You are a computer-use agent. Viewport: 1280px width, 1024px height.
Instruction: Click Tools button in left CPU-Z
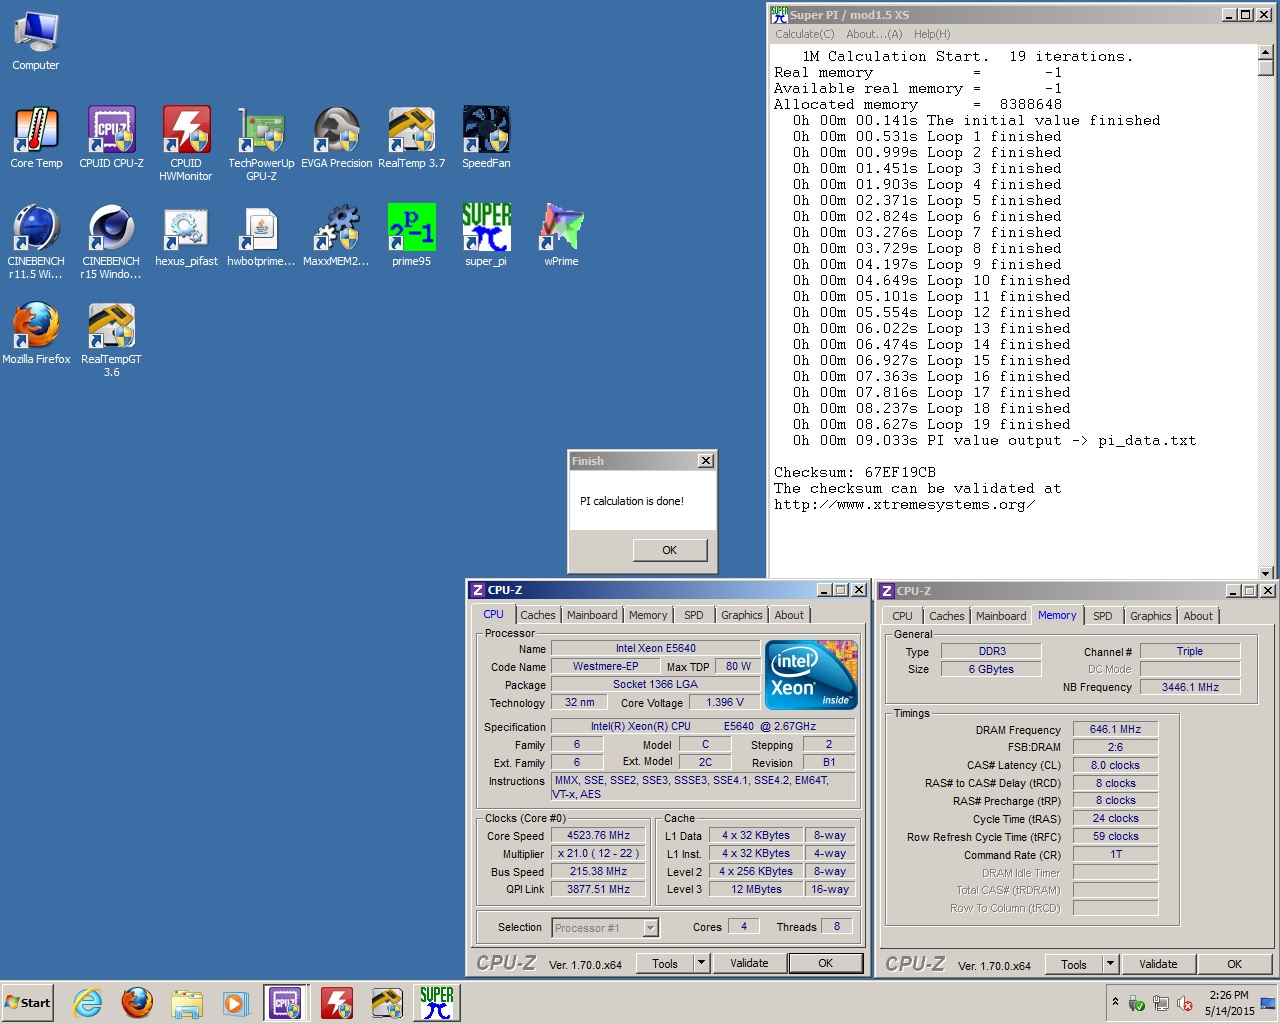[x=665, y=963]
